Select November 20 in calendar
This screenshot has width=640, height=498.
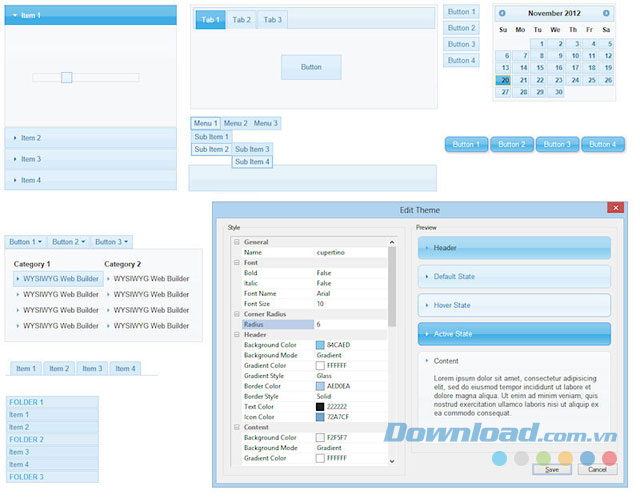(x=504, y=80)
